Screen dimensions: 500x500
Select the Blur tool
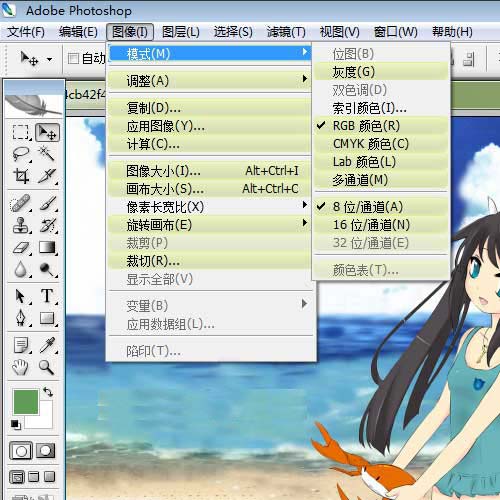tap(21, 269)
